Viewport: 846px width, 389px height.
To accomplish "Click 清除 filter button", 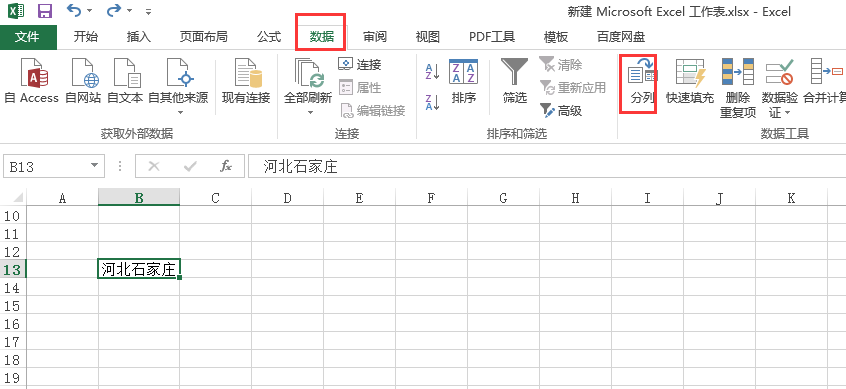I will tap(561, 65).
